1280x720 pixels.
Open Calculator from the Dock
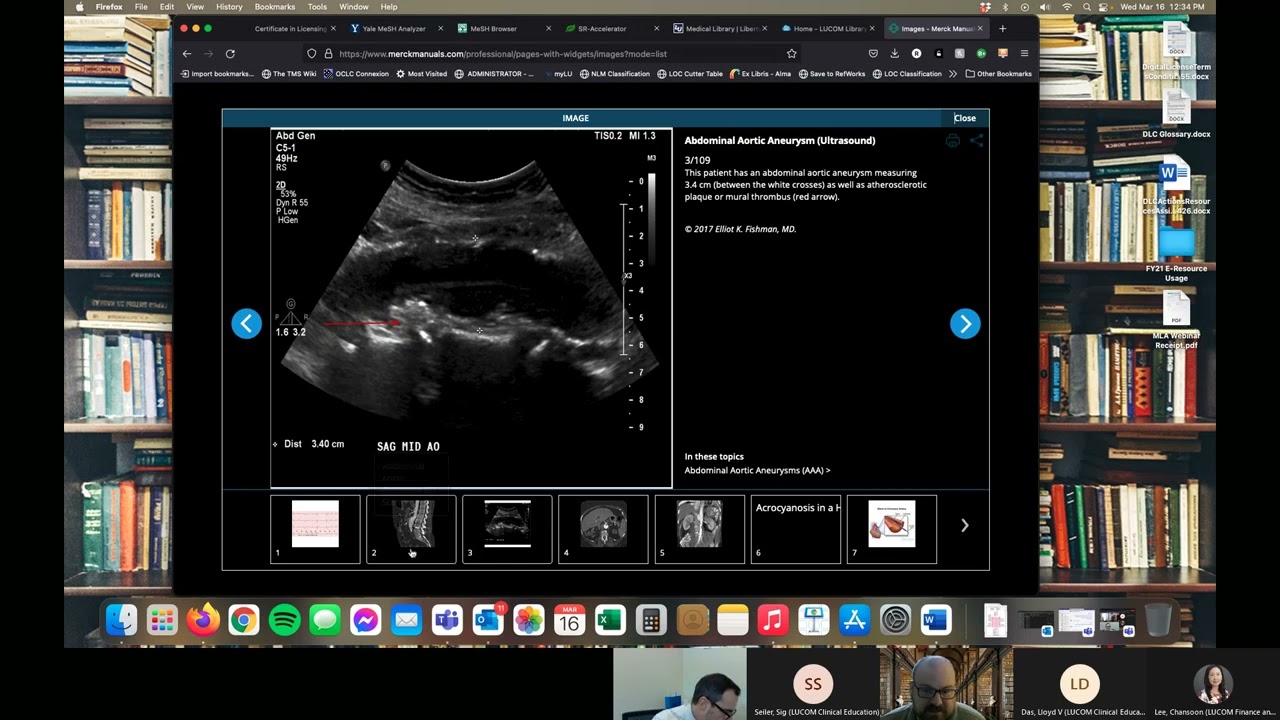[651, 621]
